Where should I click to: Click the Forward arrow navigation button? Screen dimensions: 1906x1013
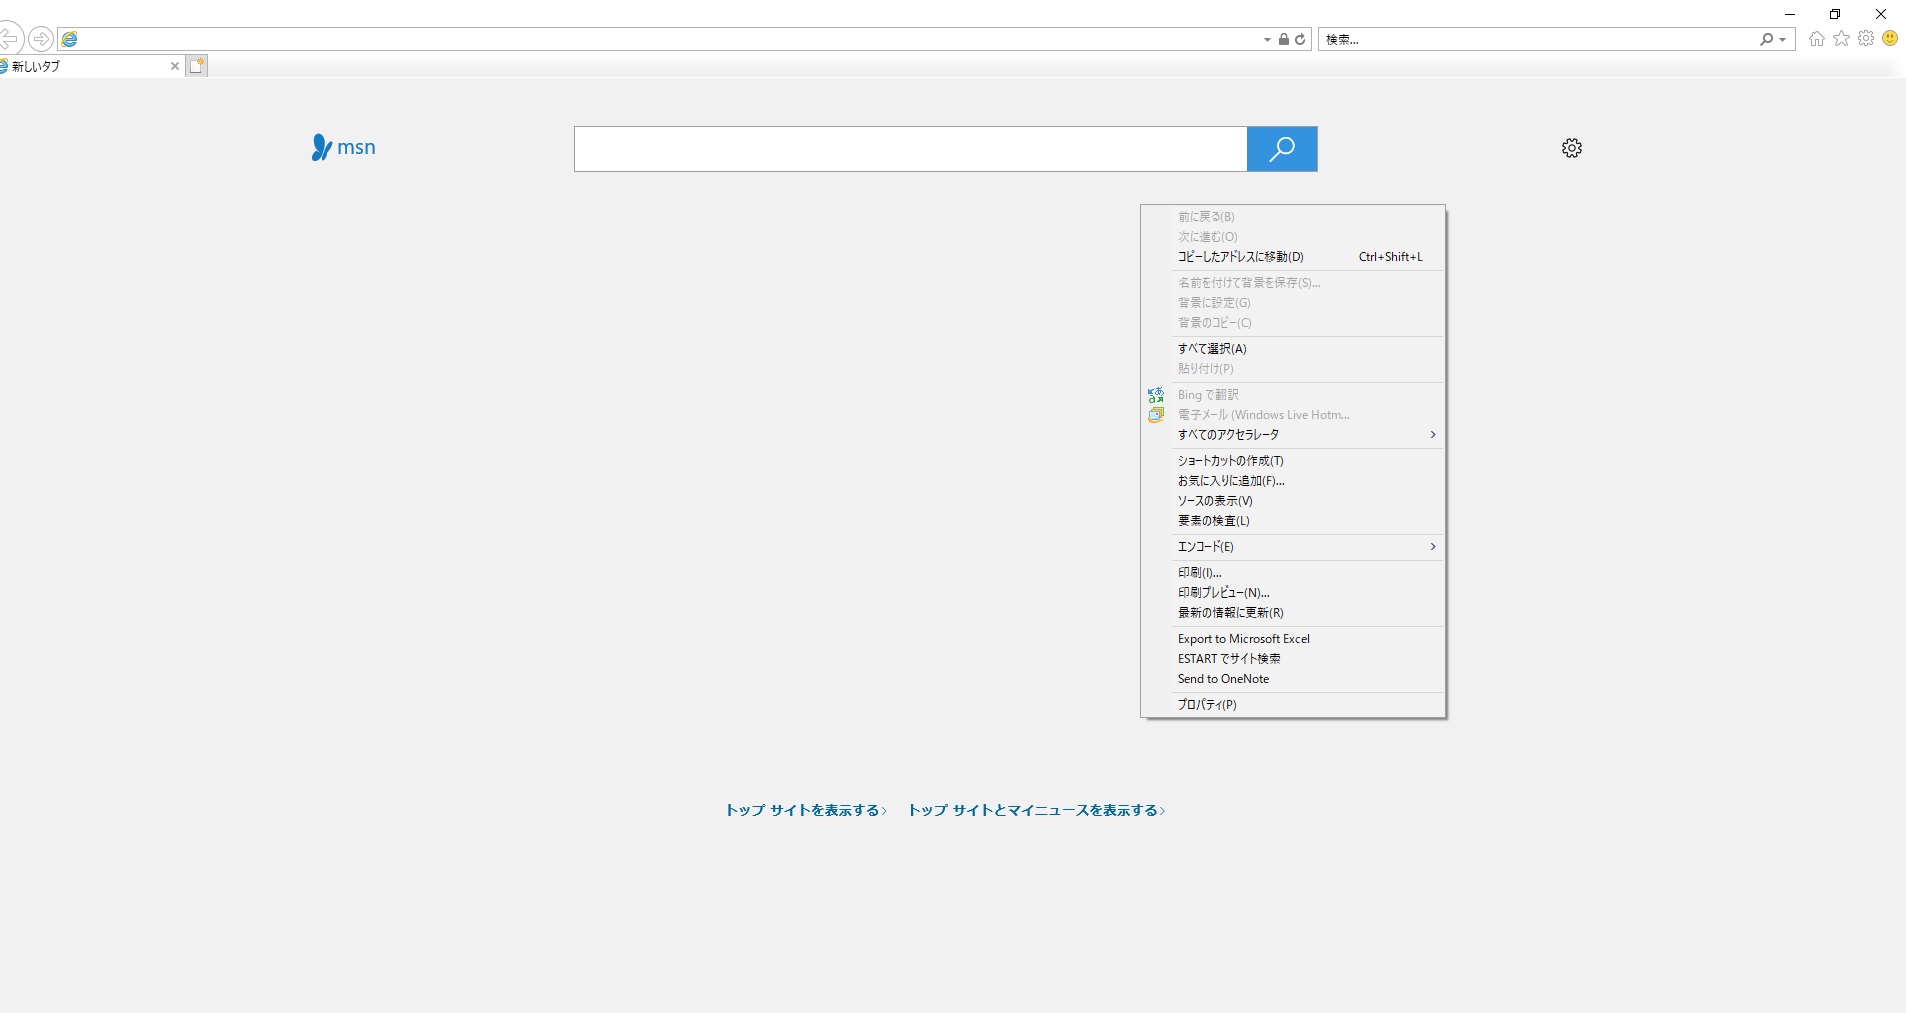41,39
